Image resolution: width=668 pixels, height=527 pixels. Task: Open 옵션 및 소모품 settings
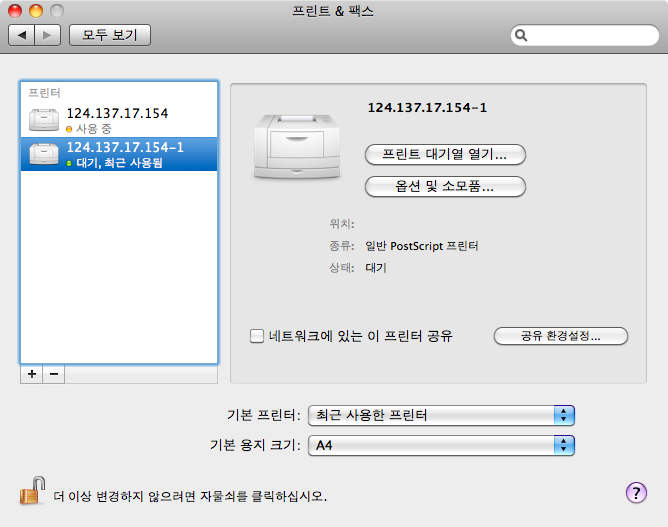(445, 187)
